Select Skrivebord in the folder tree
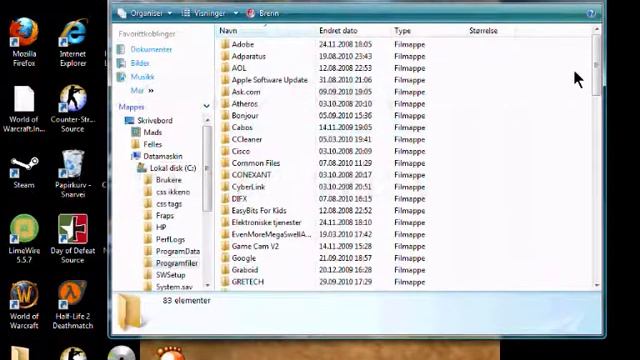The height and width of the screenshot is (360, 640). 155,120
